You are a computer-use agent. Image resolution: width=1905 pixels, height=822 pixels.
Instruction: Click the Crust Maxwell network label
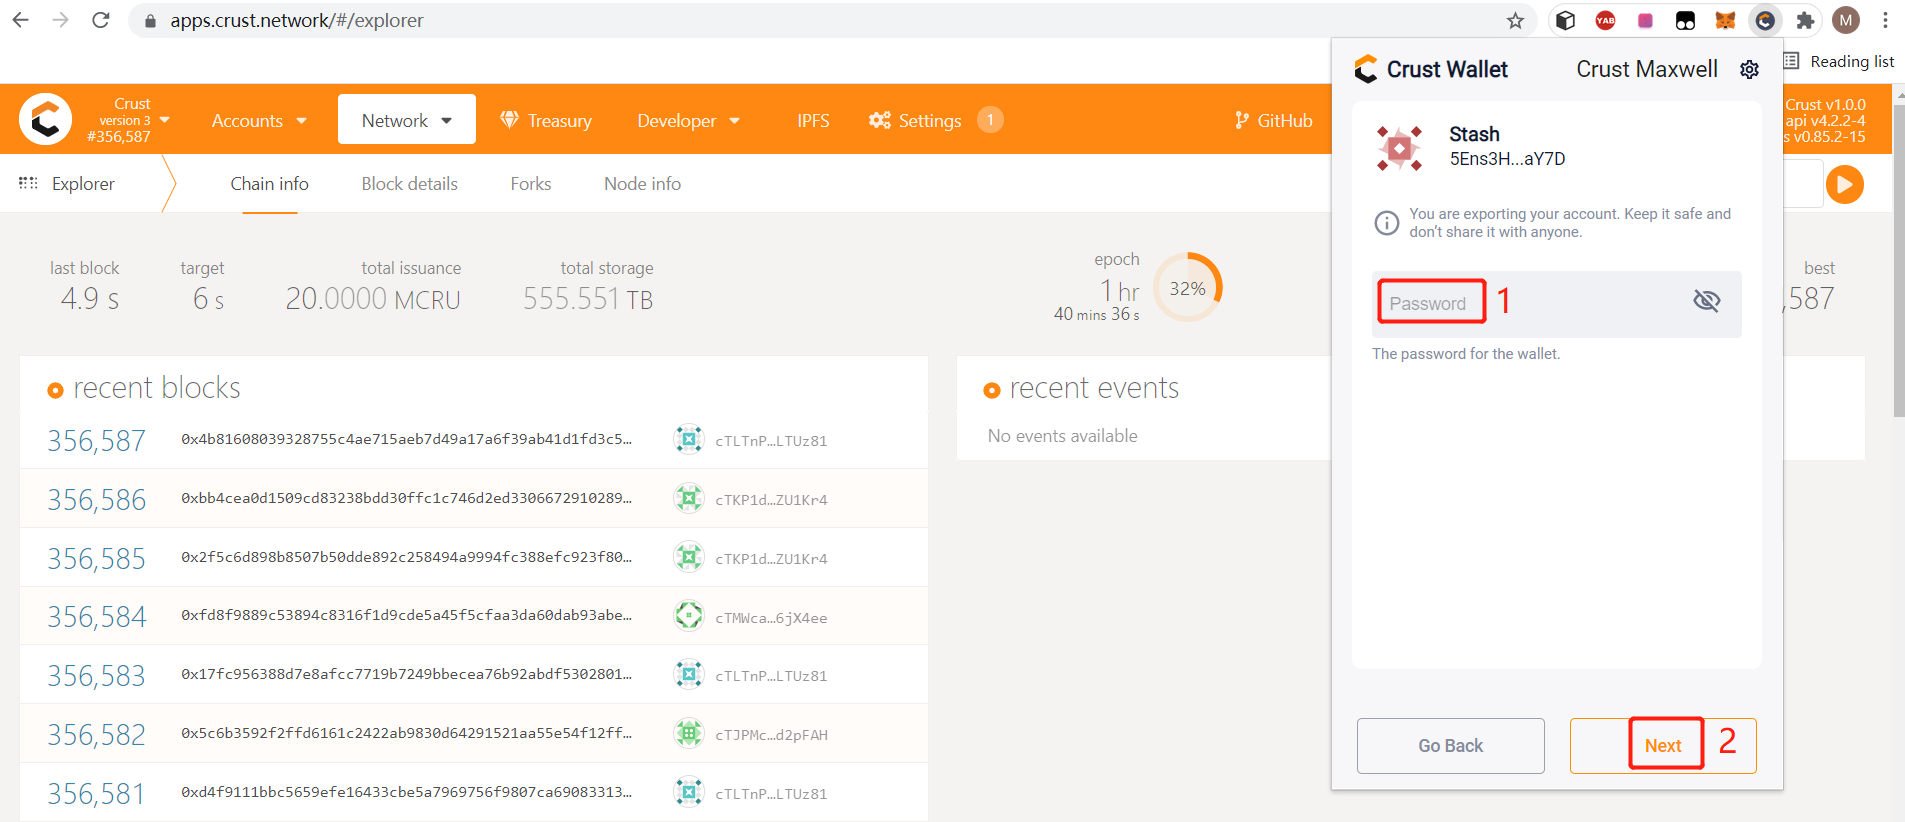[x=1647, y=69]
